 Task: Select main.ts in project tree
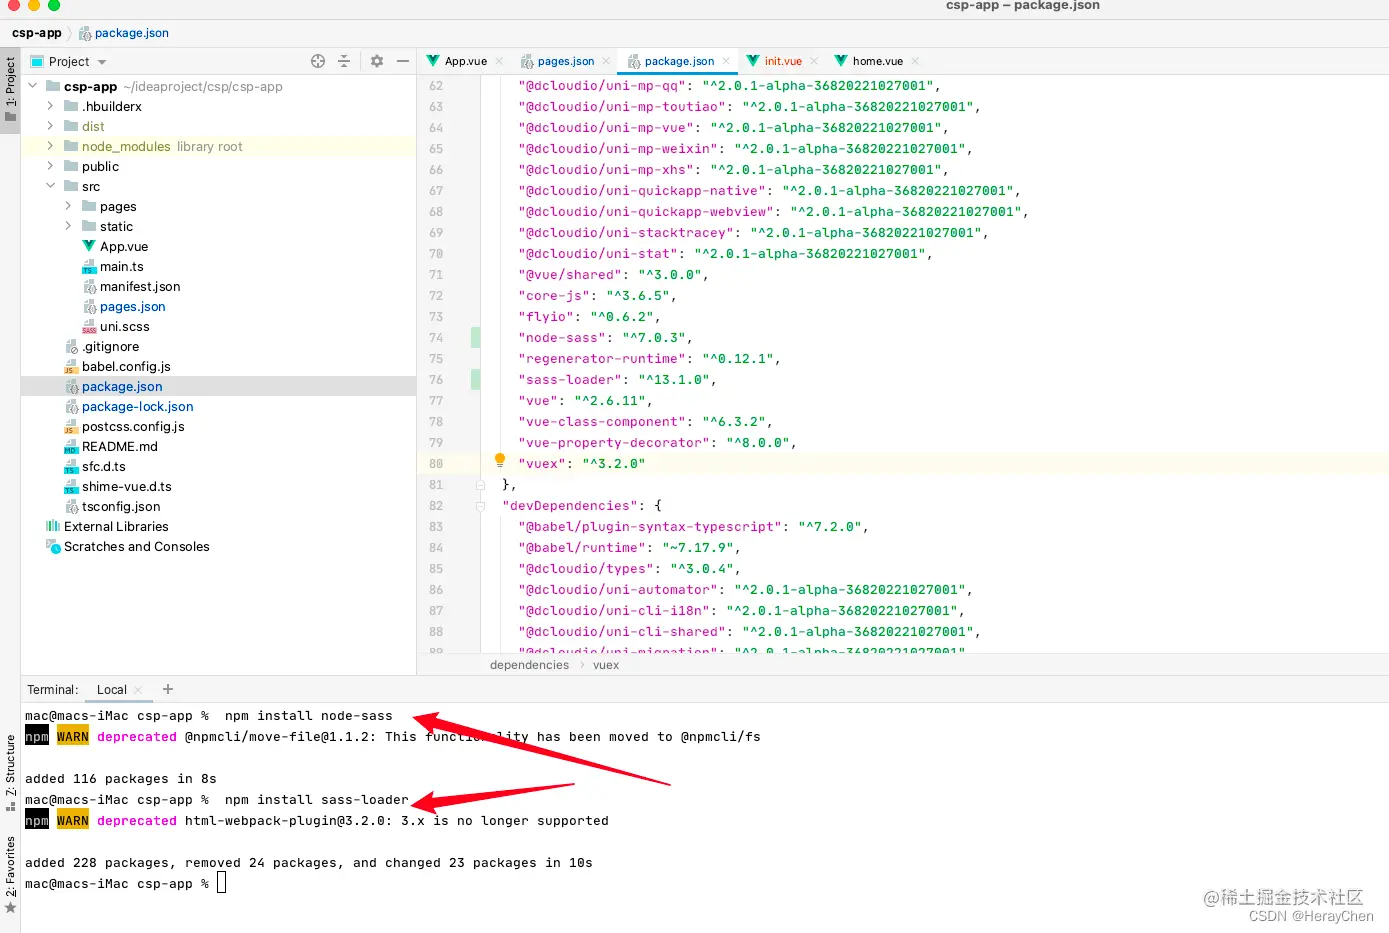click(122, 266)
